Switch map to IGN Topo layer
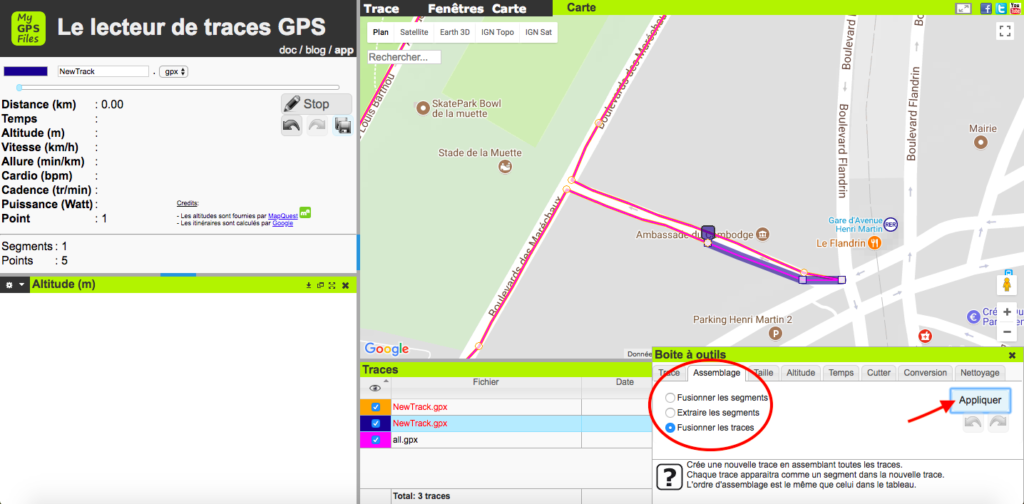 [x=497, y=32]
